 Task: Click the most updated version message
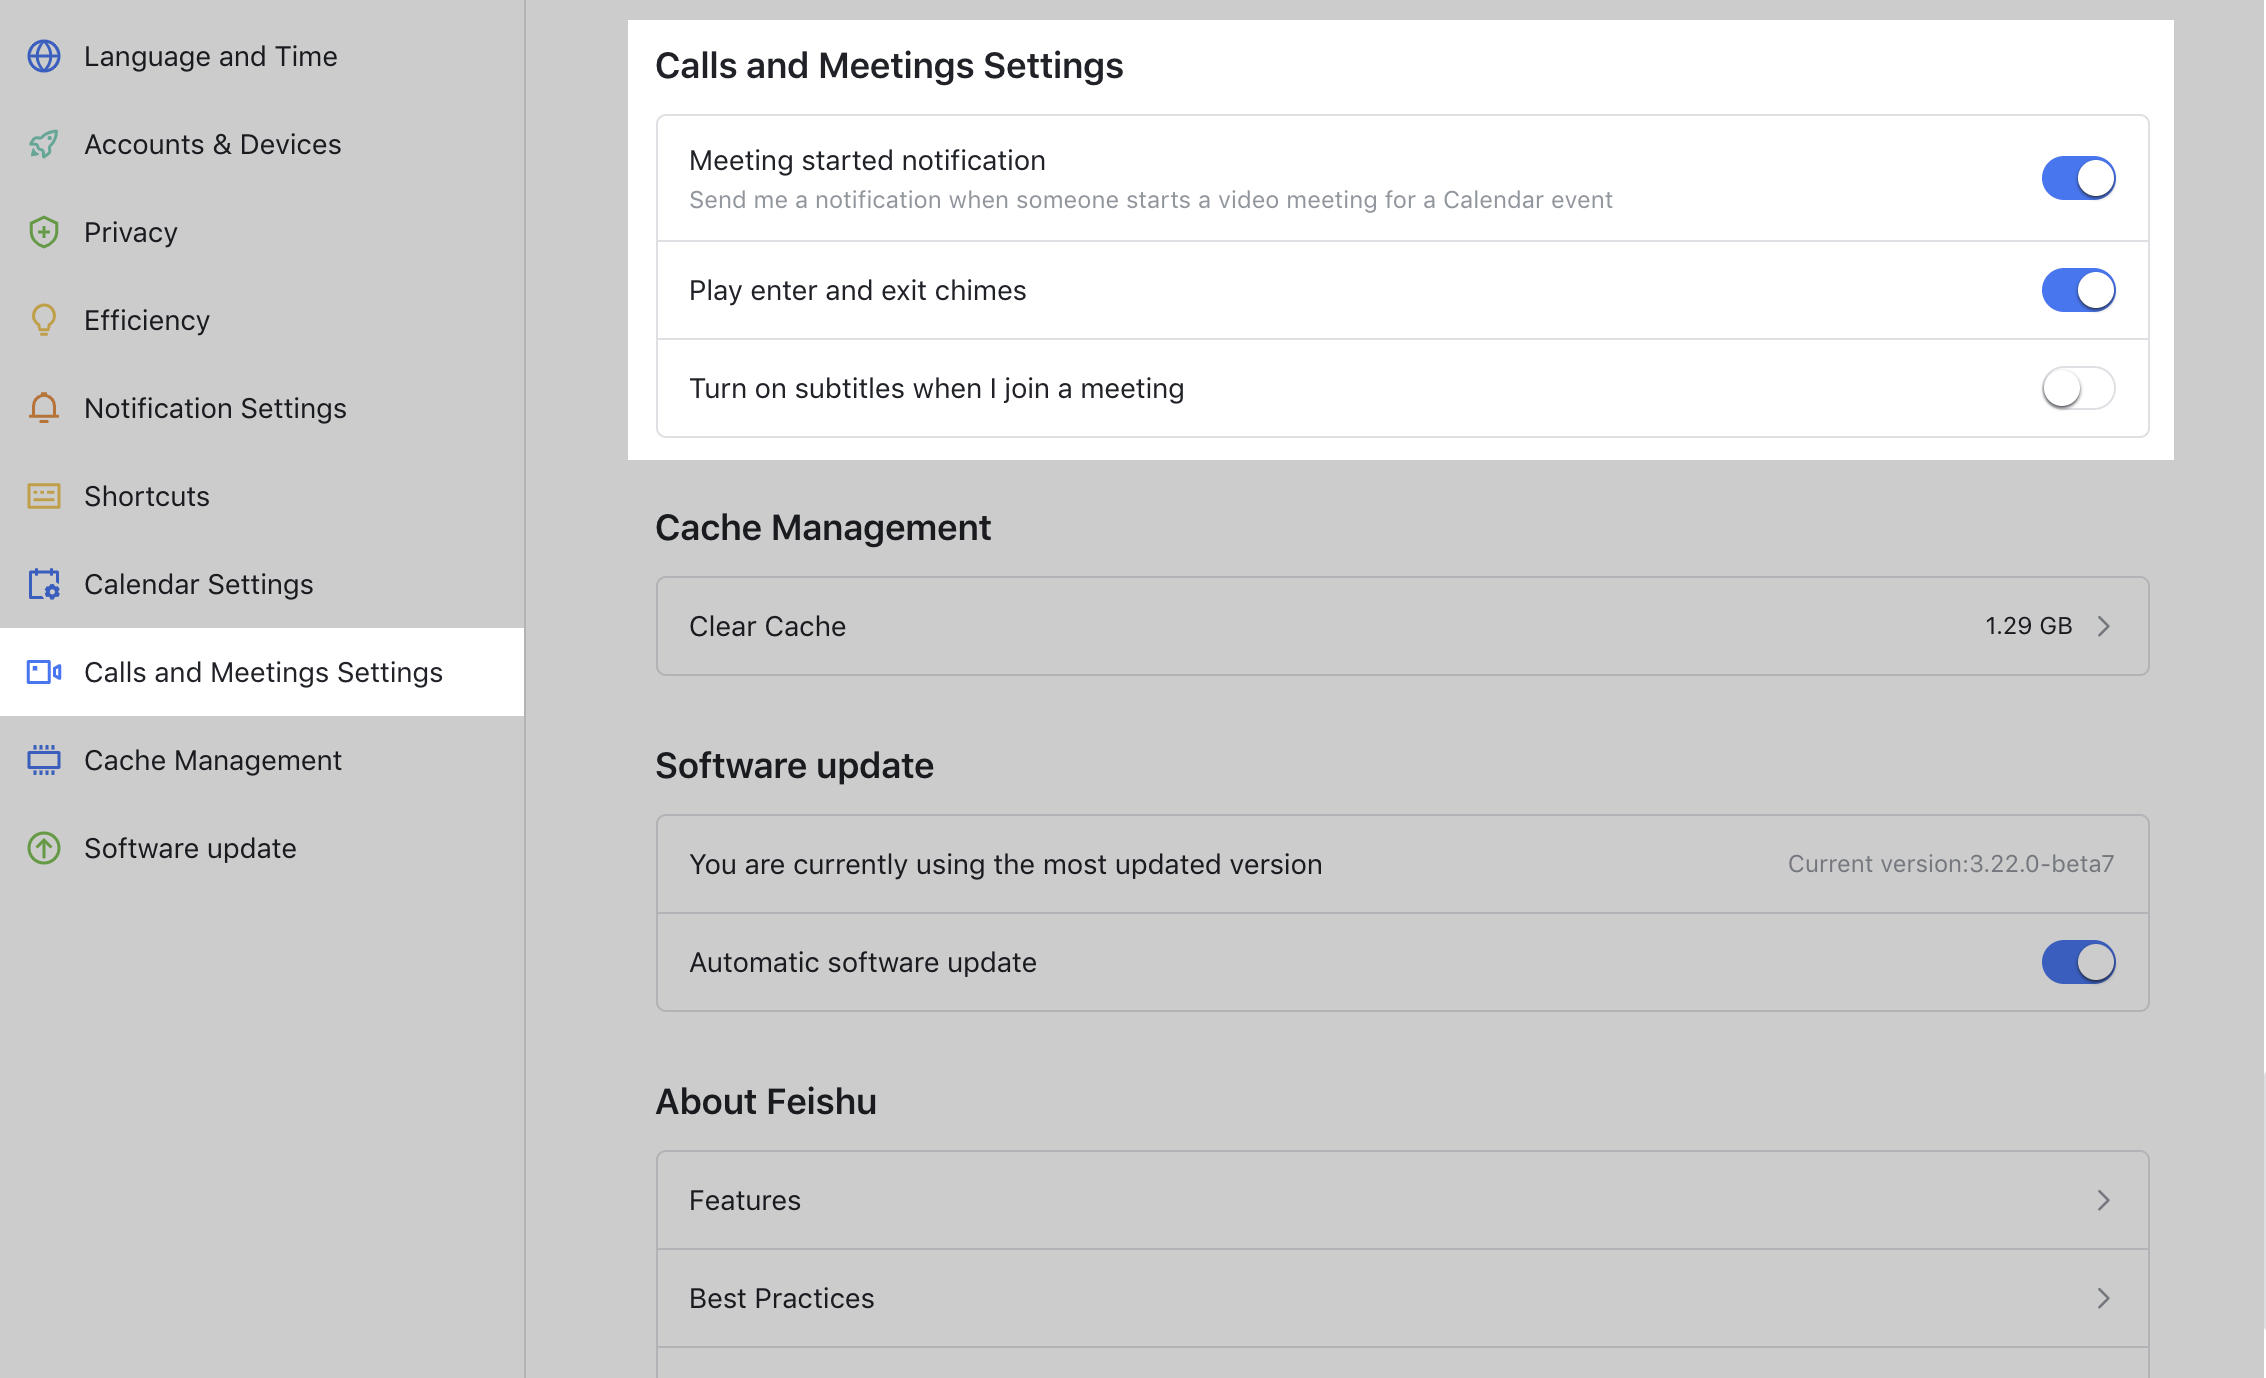click(x=1005, y=864)
